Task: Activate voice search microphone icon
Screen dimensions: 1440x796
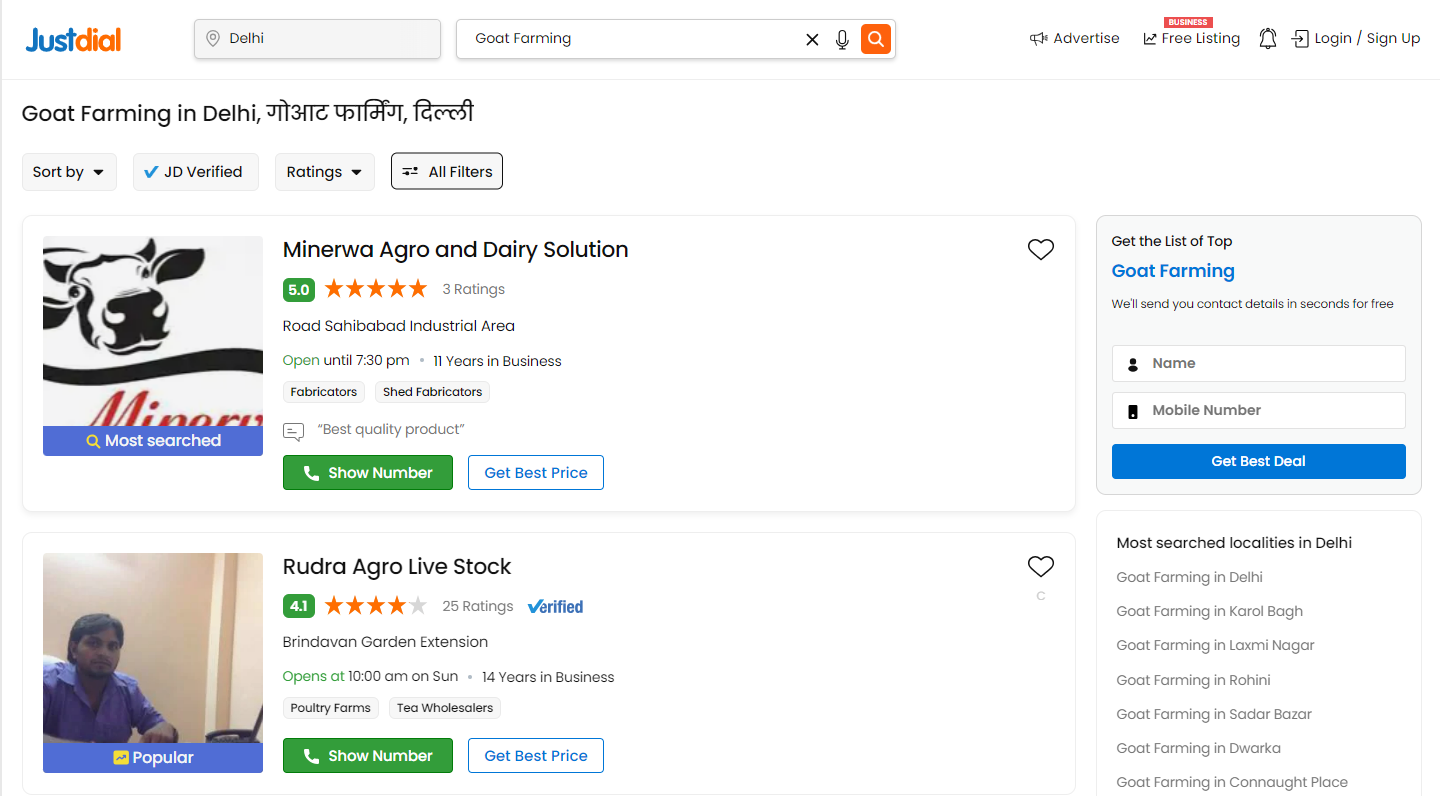Action: tap(842, 39)
